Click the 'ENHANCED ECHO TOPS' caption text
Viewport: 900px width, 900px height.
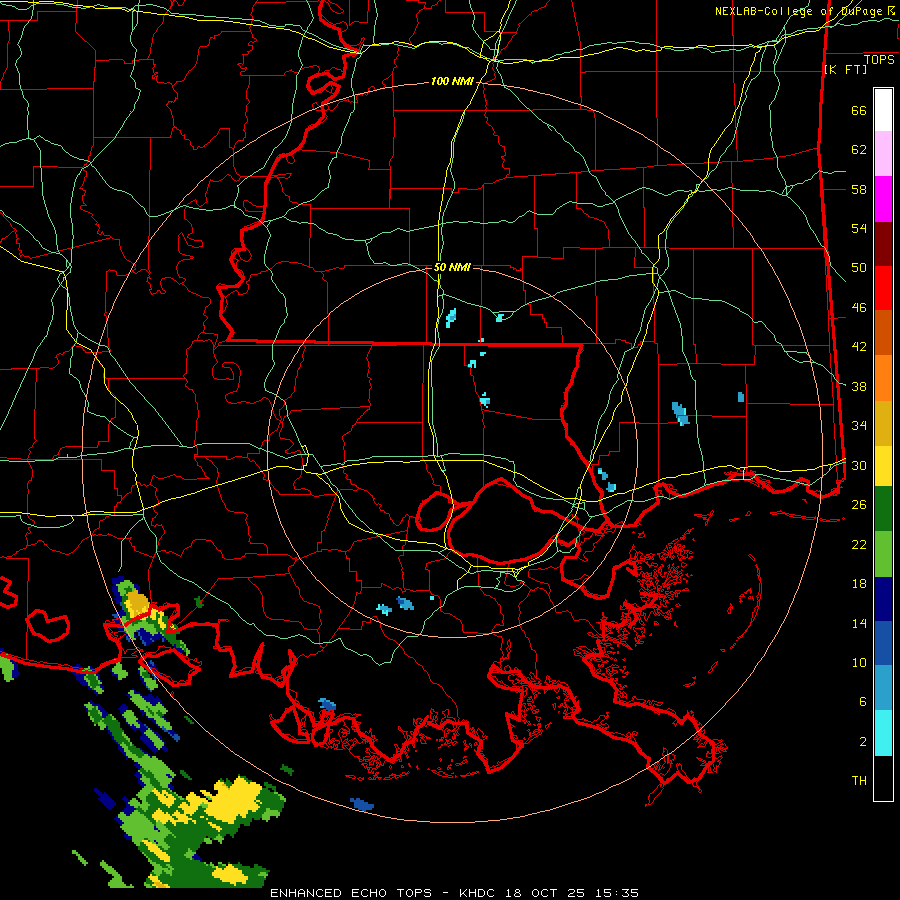tap(351, 893)
